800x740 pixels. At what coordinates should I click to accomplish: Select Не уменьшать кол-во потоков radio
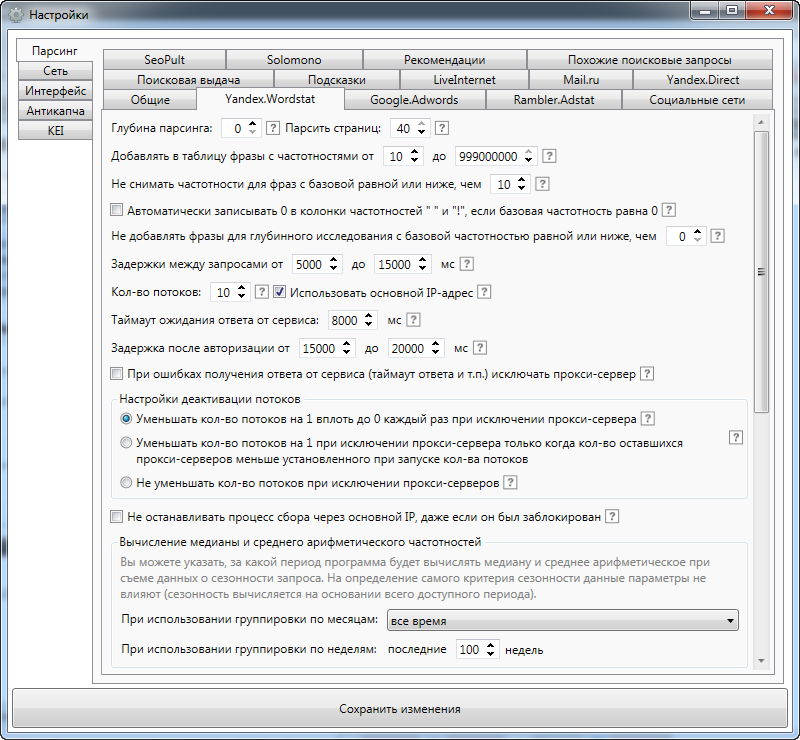click(126, 482)
